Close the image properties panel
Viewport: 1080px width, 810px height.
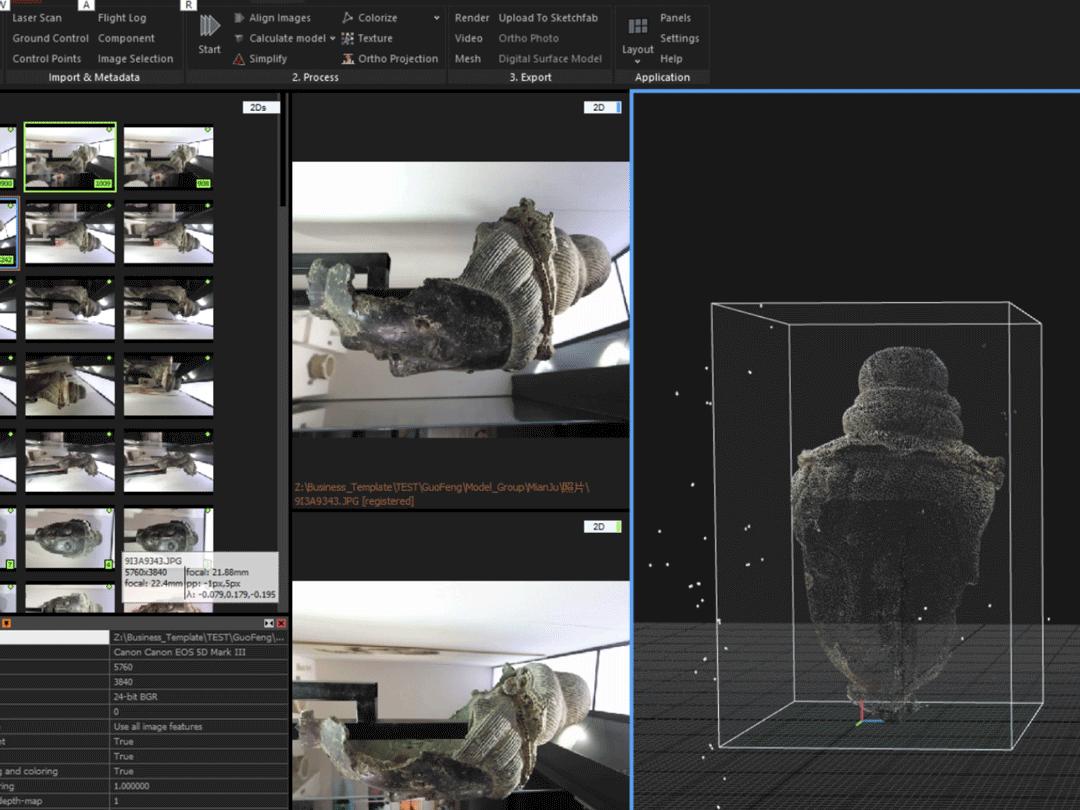coord(281,623)
